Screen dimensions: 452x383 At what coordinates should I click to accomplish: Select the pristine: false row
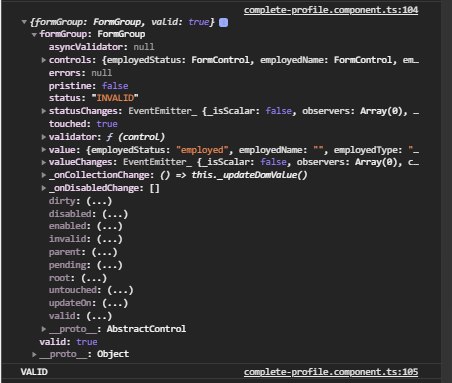[x=88, y=86]
